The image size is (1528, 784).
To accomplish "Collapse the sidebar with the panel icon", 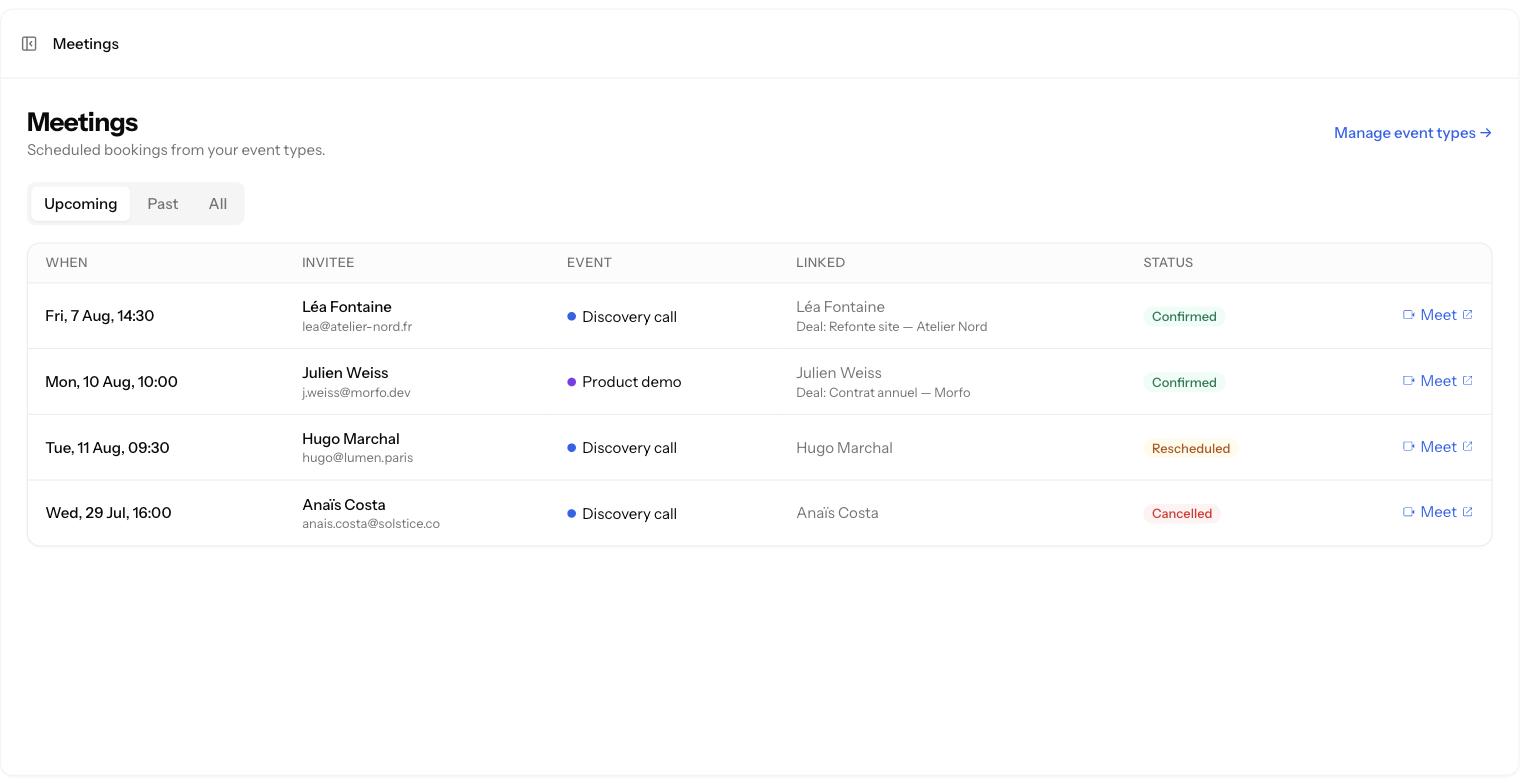I will point(29,44).
